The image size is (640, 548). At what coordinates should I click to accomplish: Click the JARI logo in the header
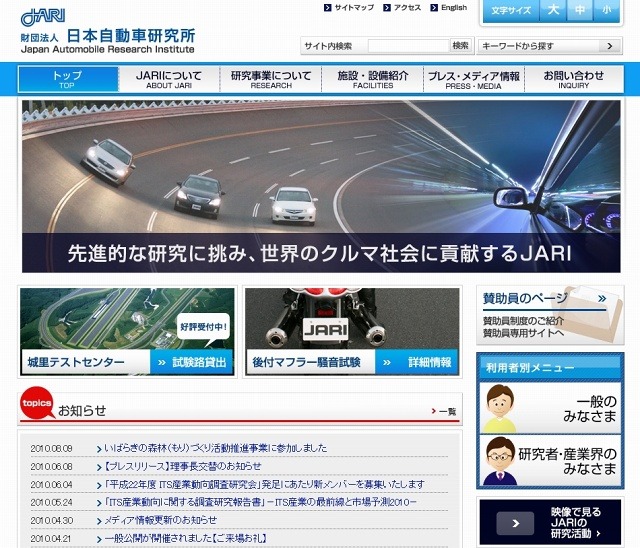pos(42,17)
